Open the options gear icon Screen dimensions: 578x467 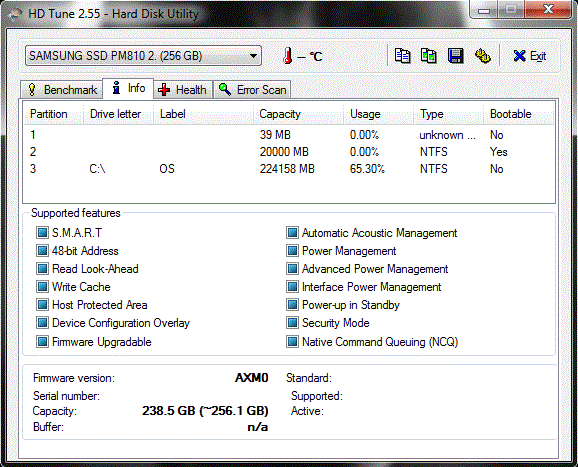point(483,56)
